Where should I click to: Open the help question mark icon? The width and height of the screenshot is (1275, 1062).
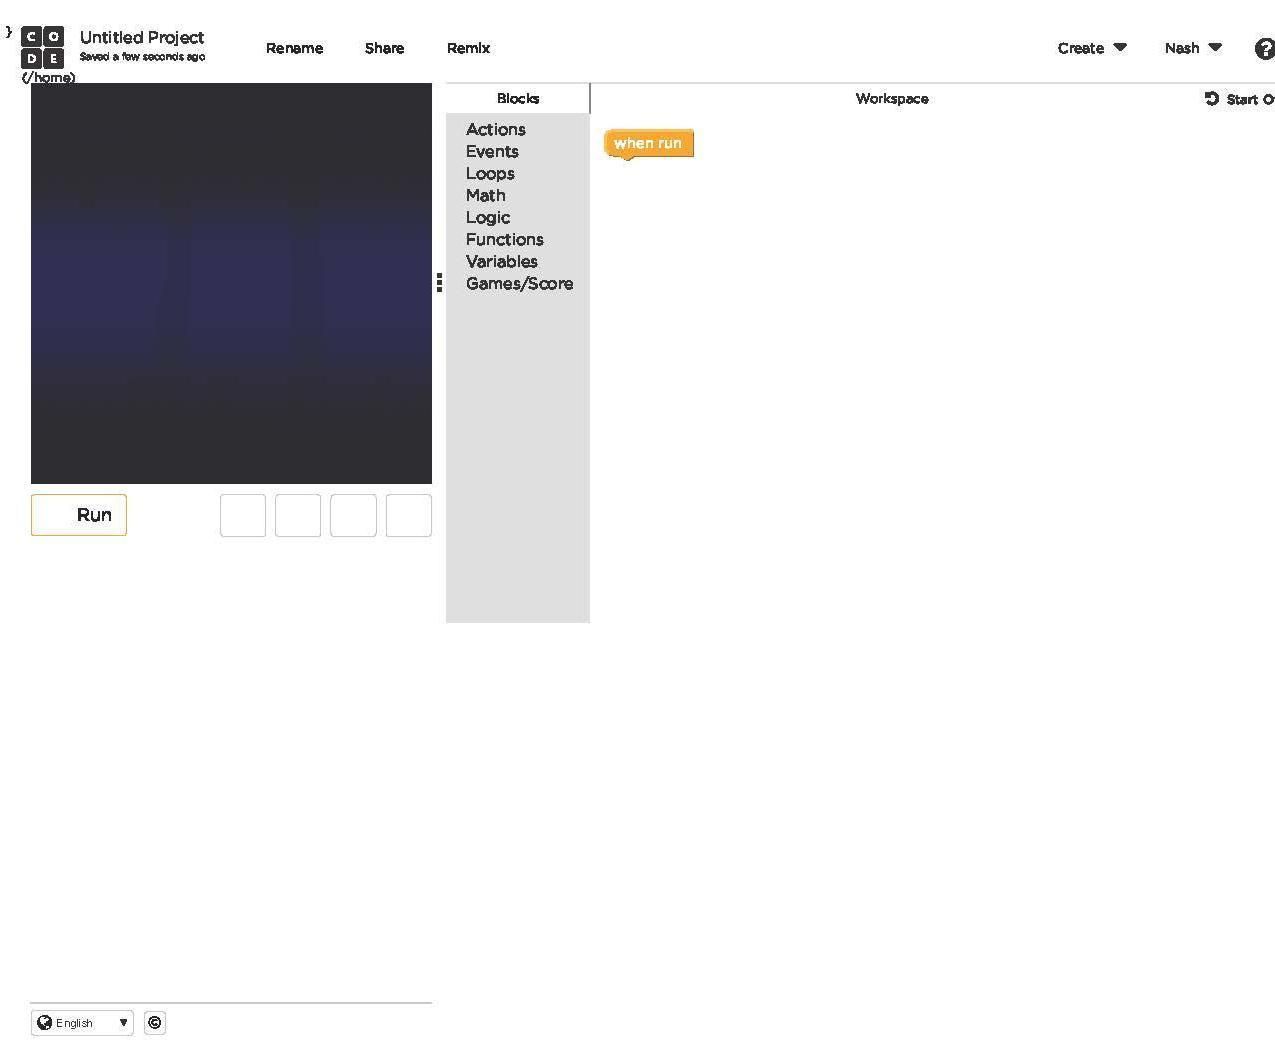point(1264,48)
